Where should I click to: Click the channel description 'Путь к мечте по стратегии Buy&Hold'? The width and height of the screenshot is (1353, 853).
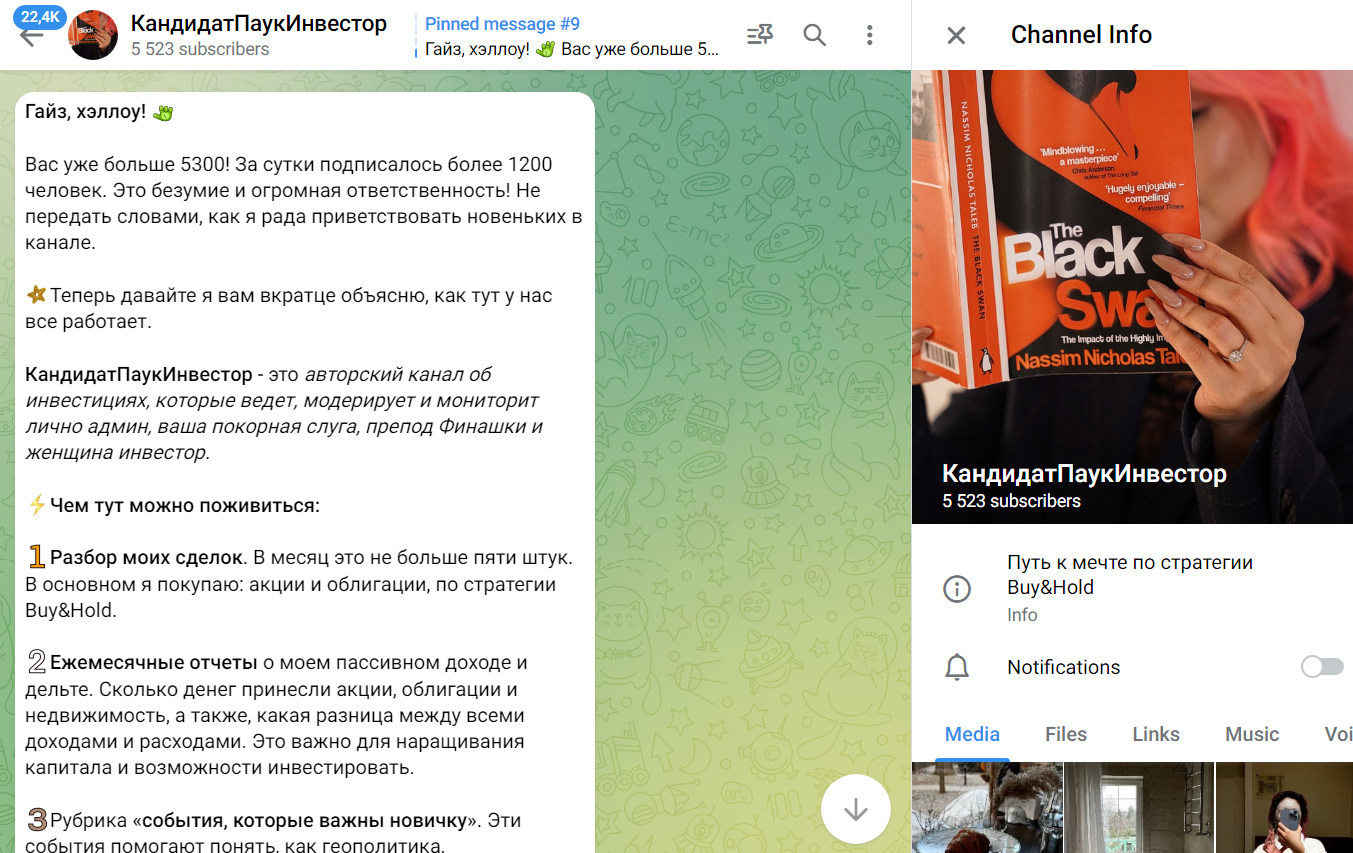click(x=1130, y=575)
